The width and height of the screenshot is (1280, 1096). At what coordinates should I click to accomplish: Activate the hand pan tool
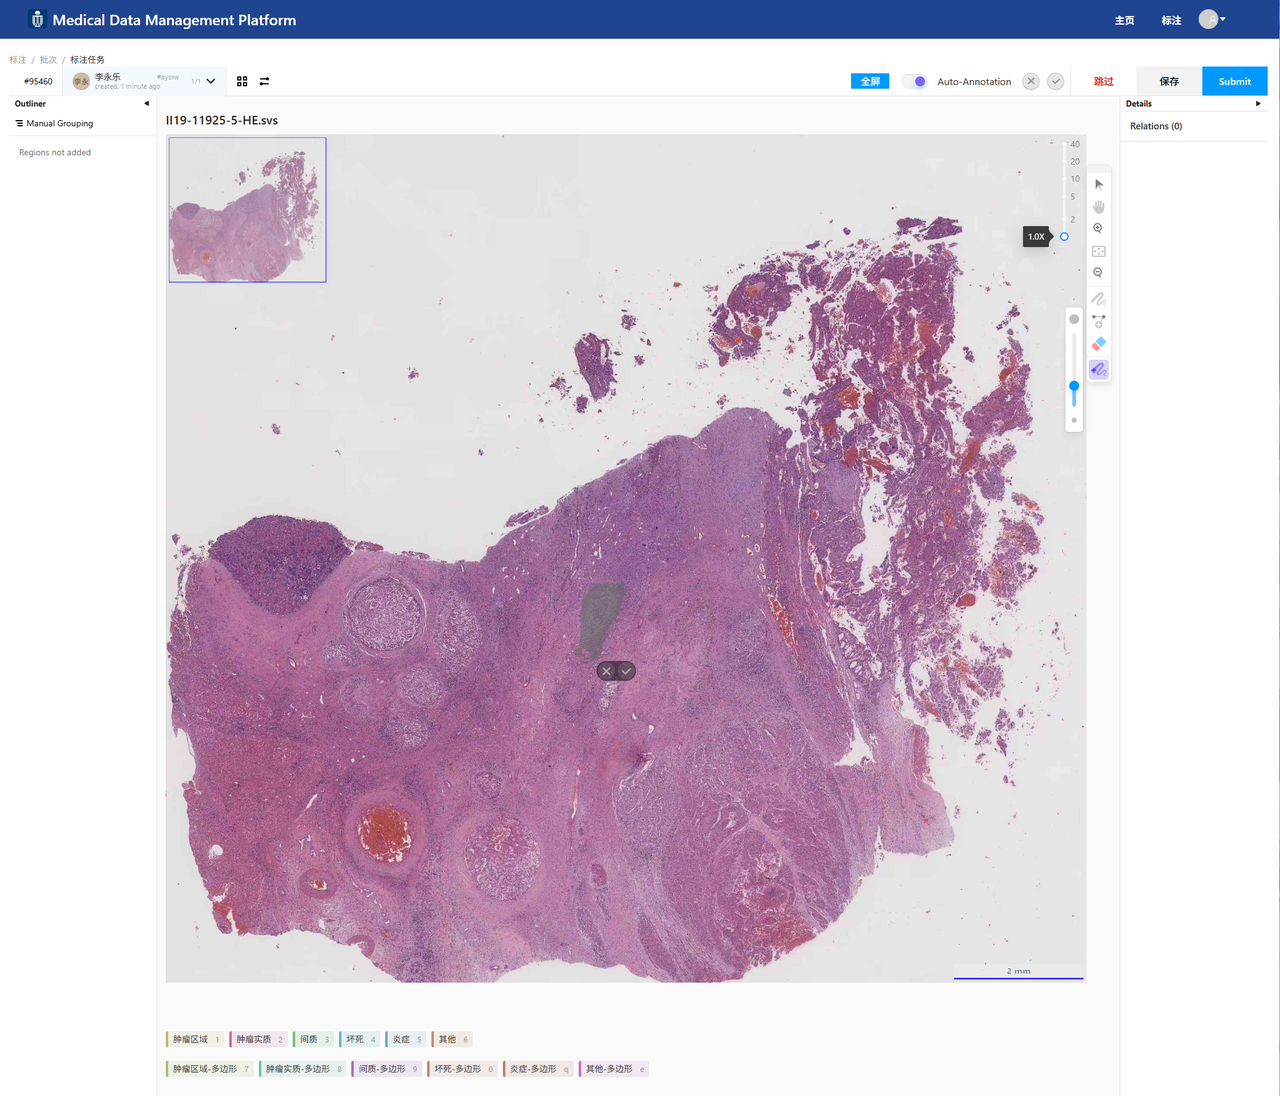tap(1098, 206)
